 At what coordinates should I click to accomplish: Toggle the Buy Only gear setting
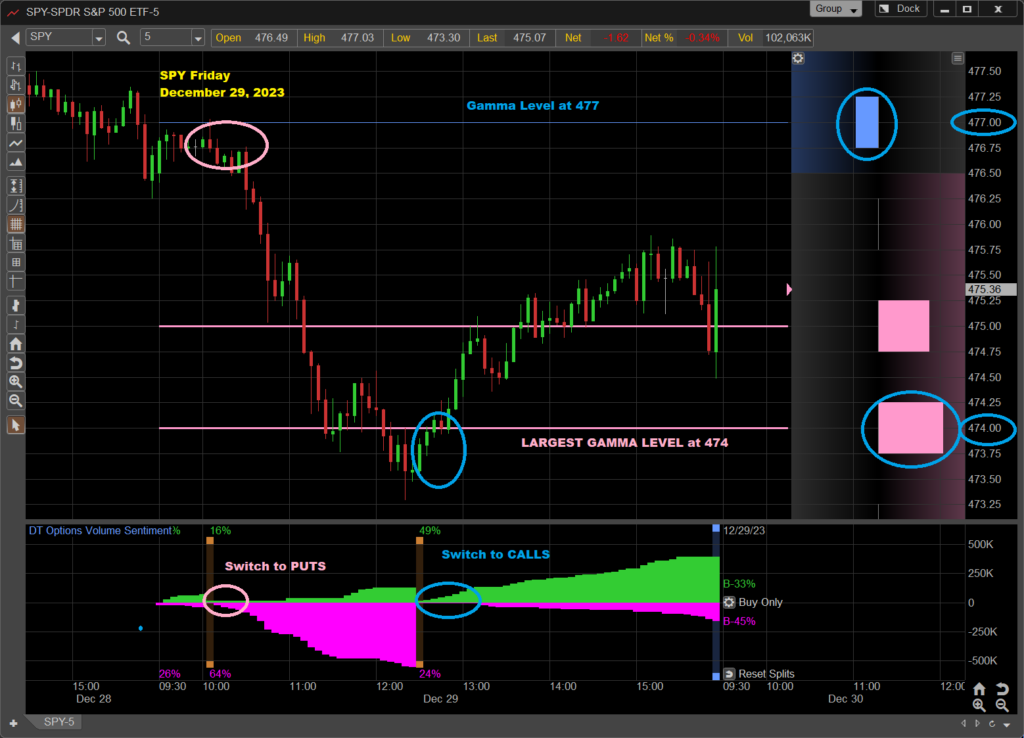coord(729,602)
